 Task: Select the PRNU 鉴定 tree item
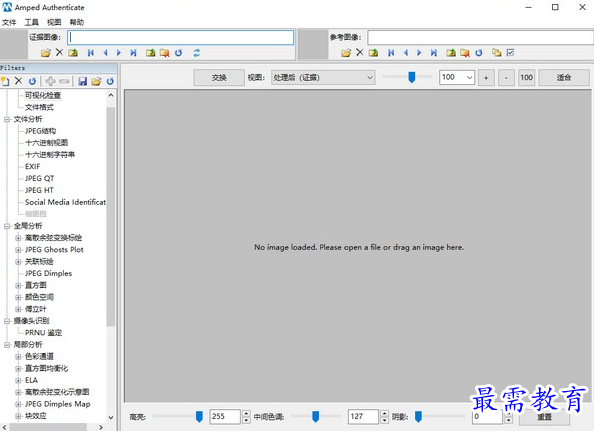[x=43, y=333]
